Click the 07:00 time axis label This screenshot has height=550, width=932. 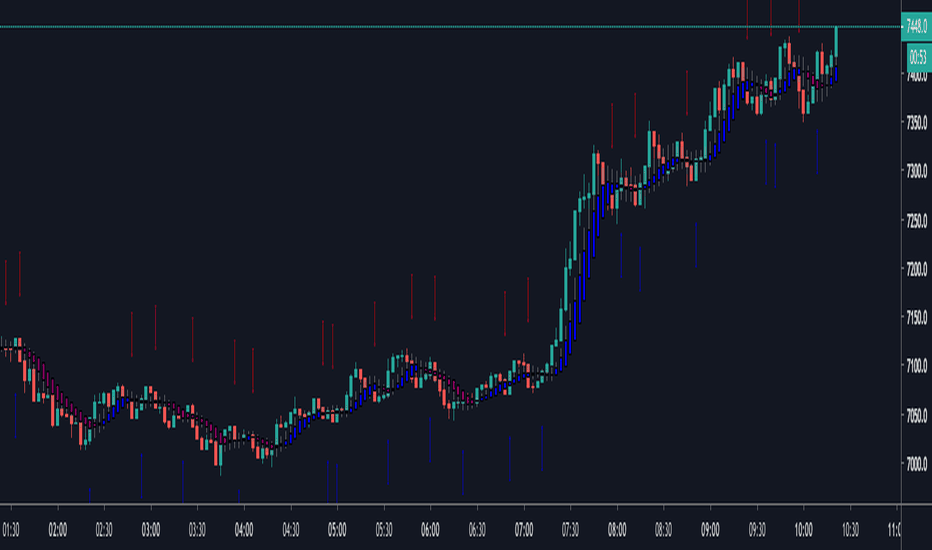[524, 530]
